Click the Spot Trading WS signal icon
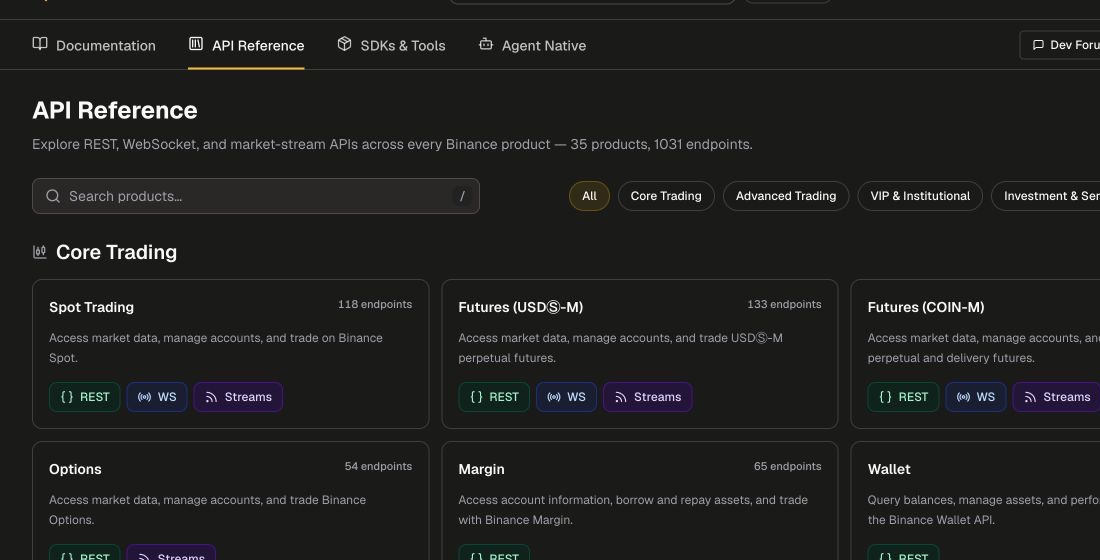Screen dimensions: 1100x560 pyautogui.click(x=145, y=396)
